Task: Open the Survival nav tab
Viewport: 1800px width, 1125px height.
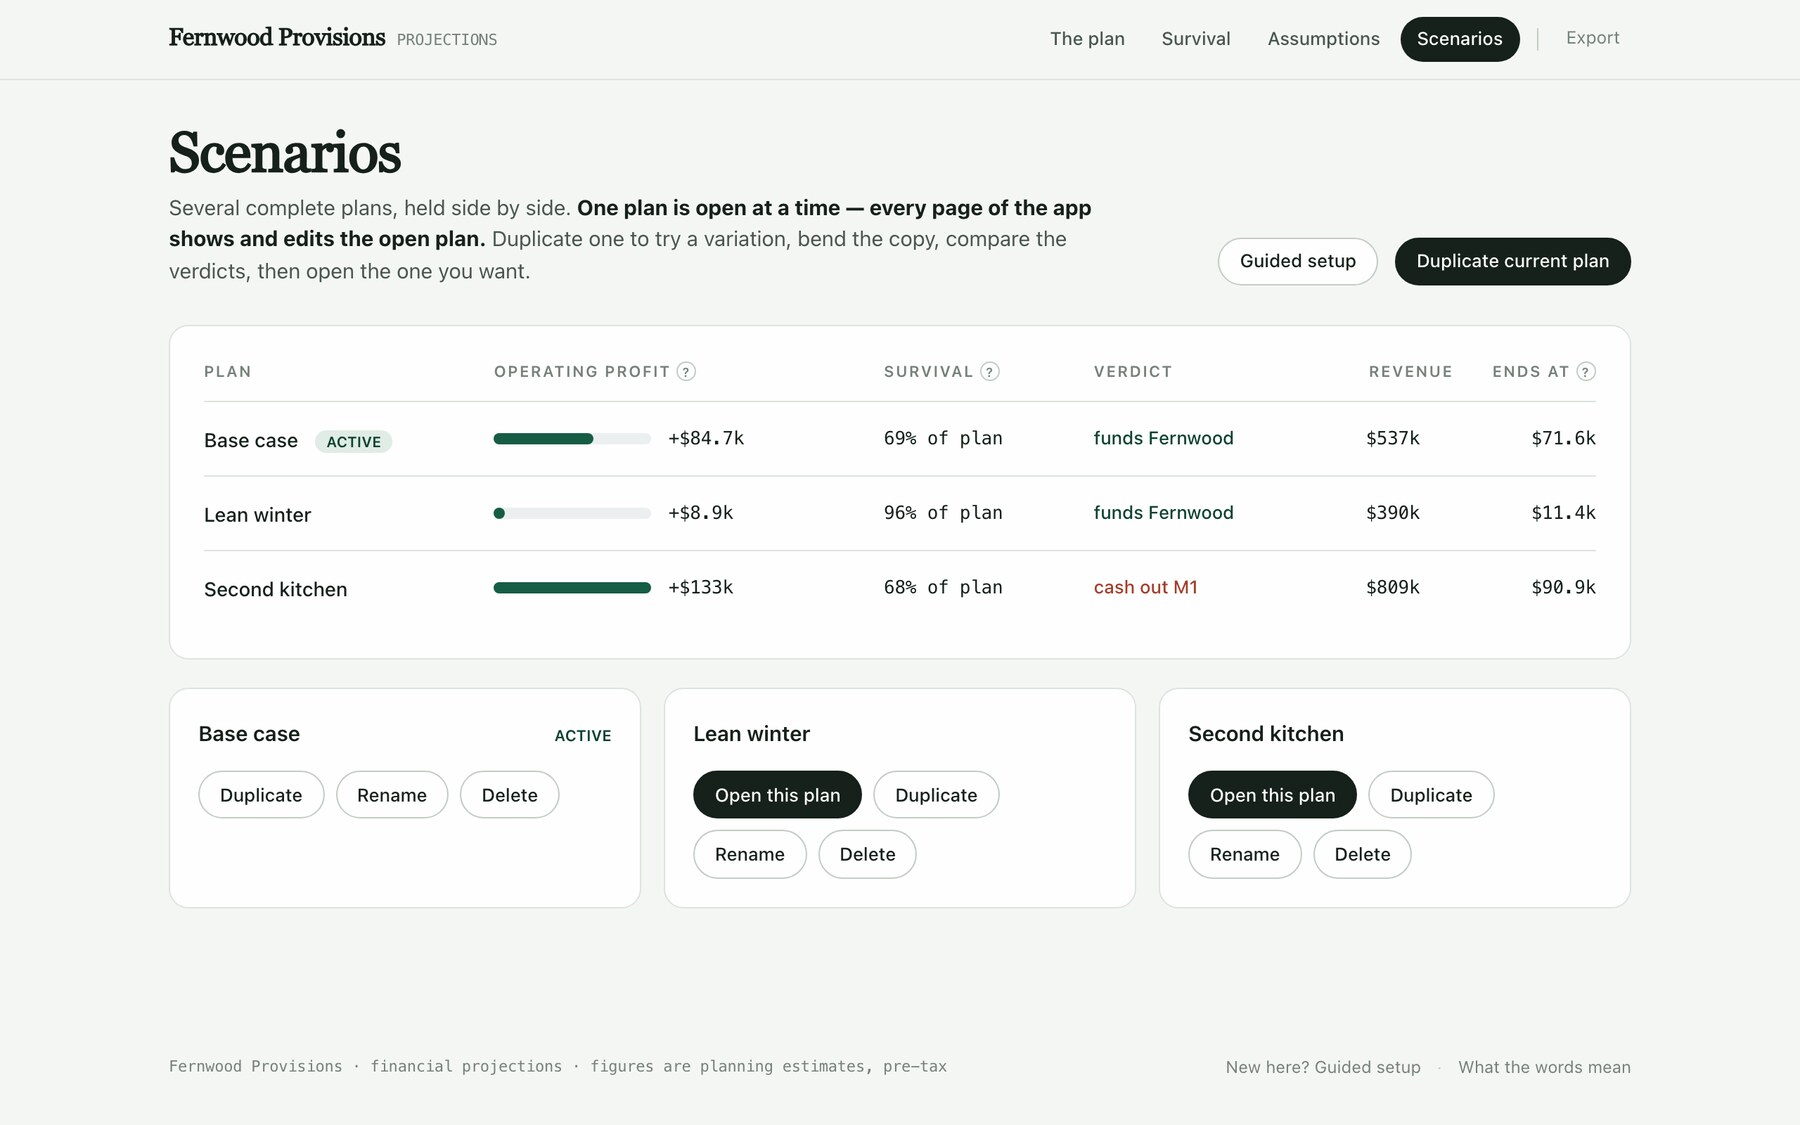Action: (x=1196, y=39)
